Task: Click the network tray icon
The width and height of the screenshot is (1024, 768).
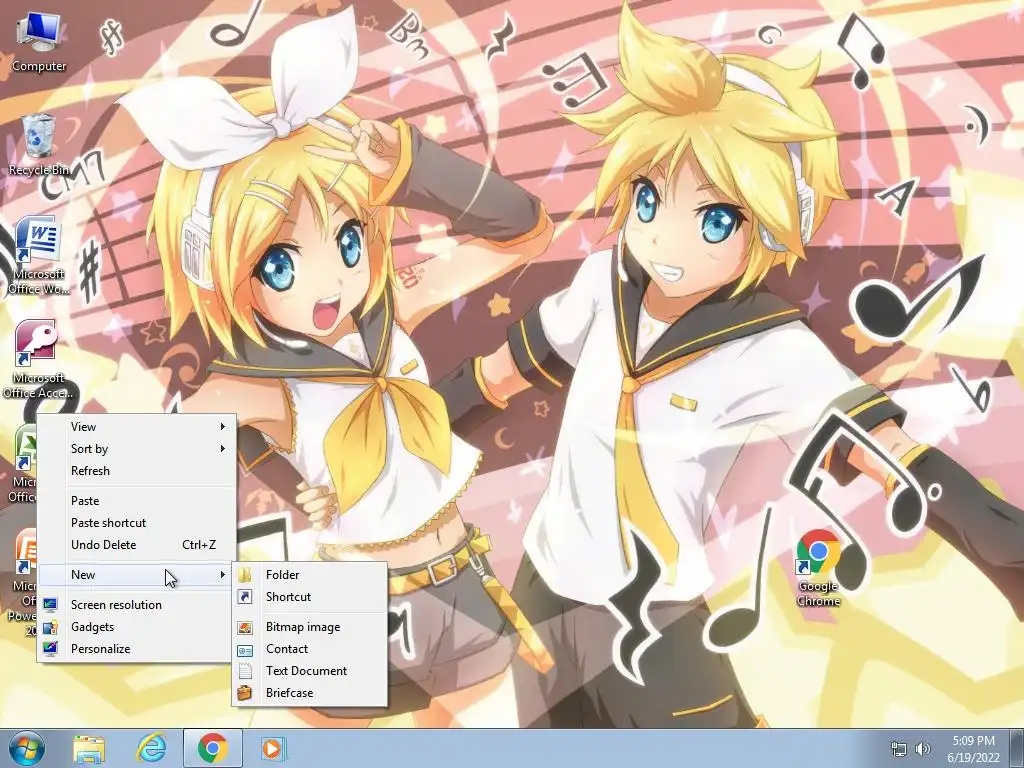Action: click(x=899, y=749)
